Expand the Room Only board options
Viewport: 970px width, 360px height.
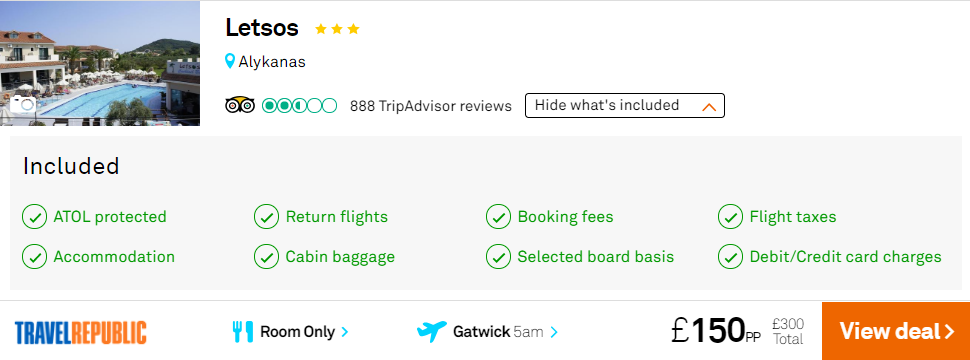point(304,332)
